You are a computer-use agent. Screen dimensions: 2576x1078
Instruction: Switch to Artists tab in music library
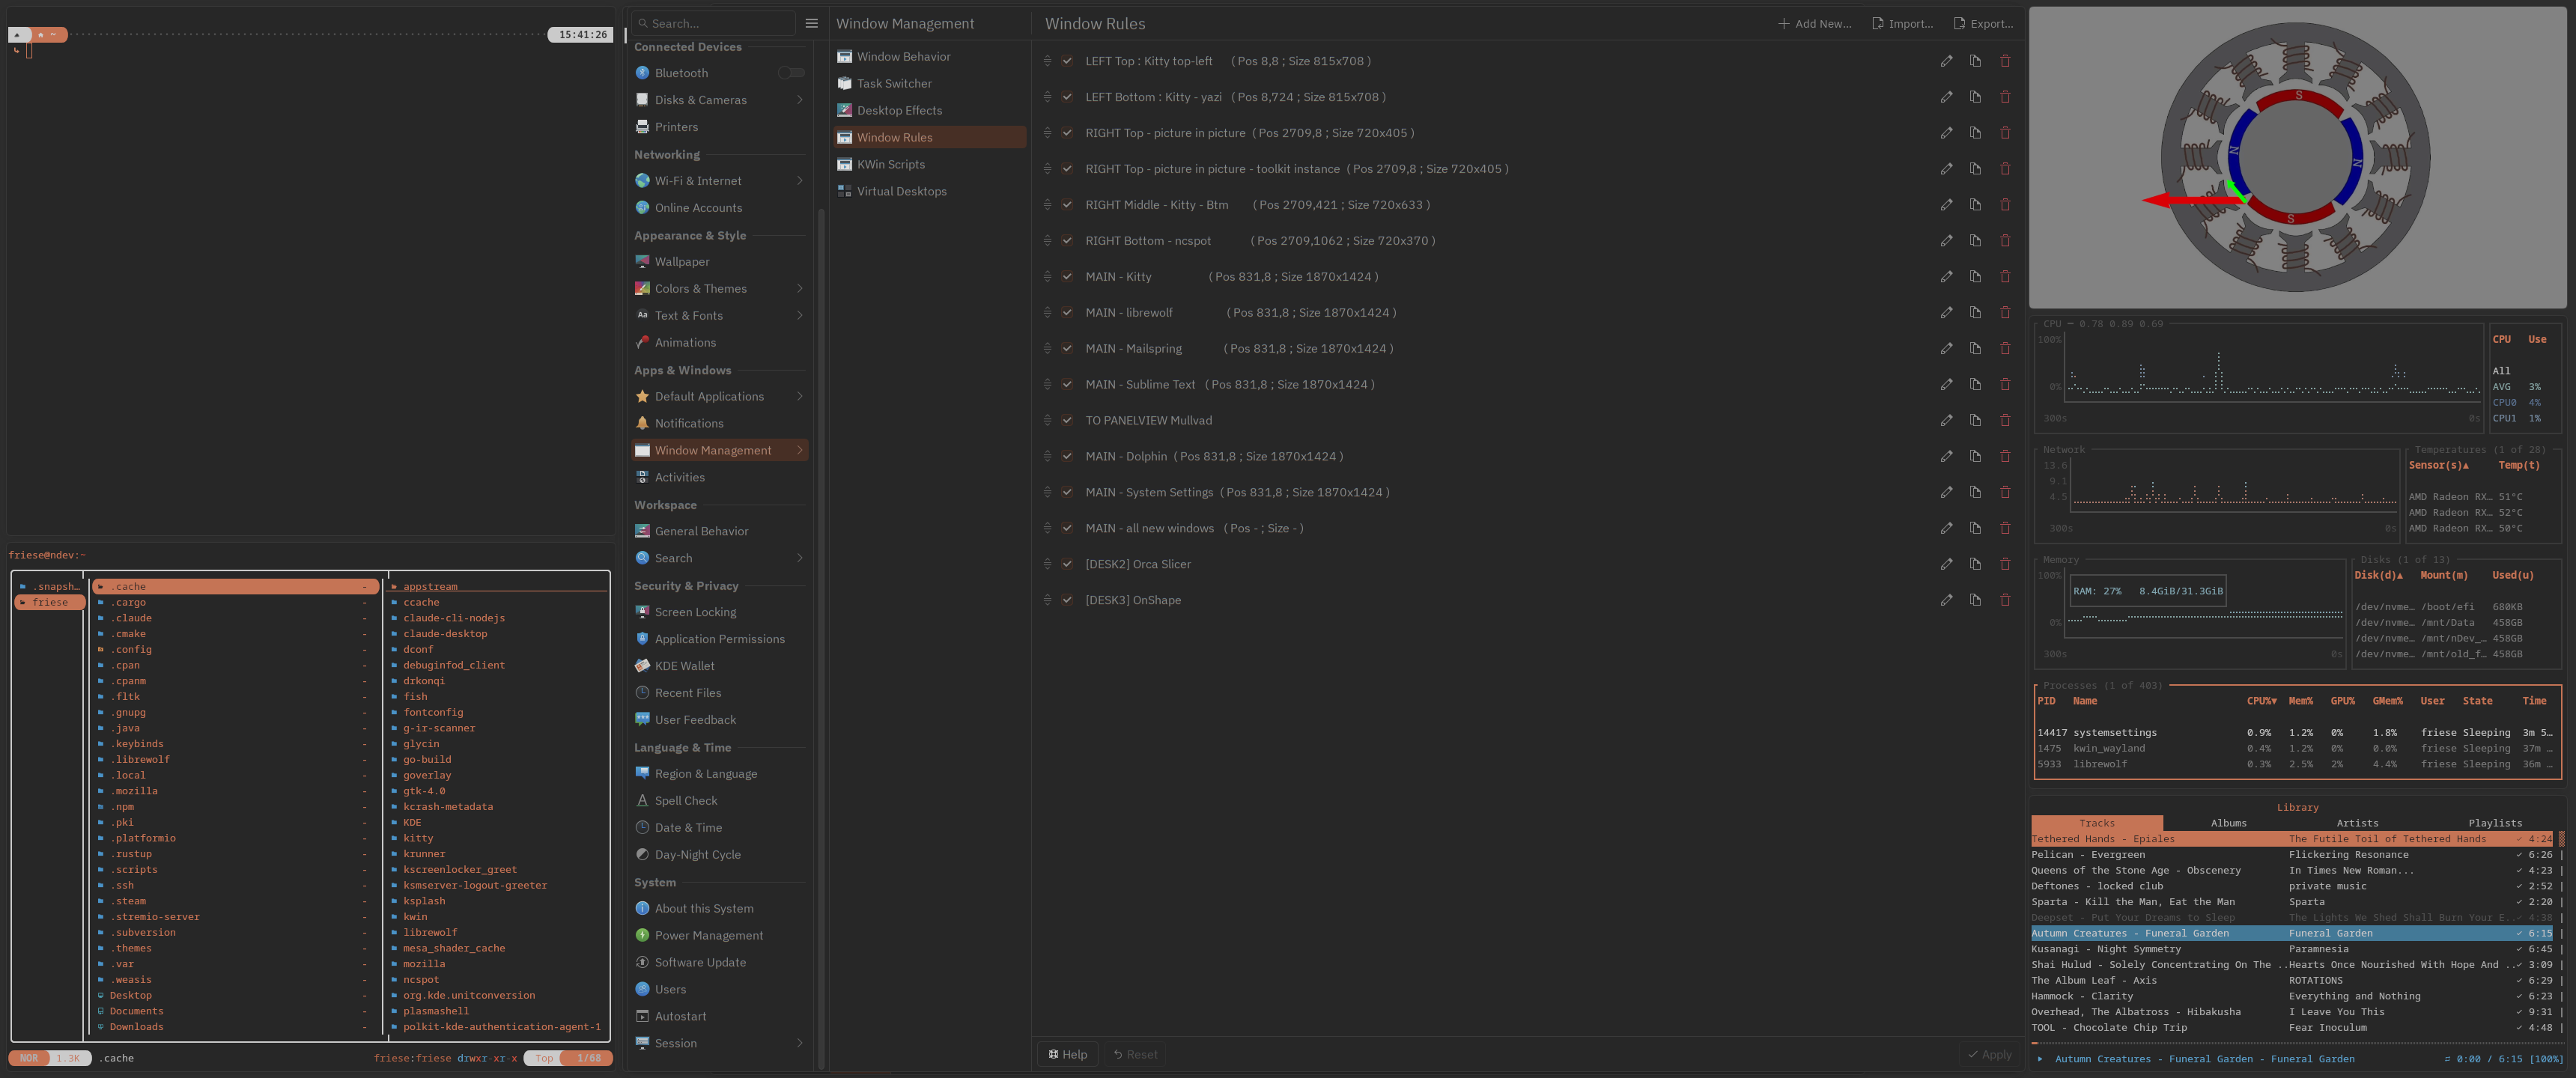pyautogui.click(x=2357, y=823)
